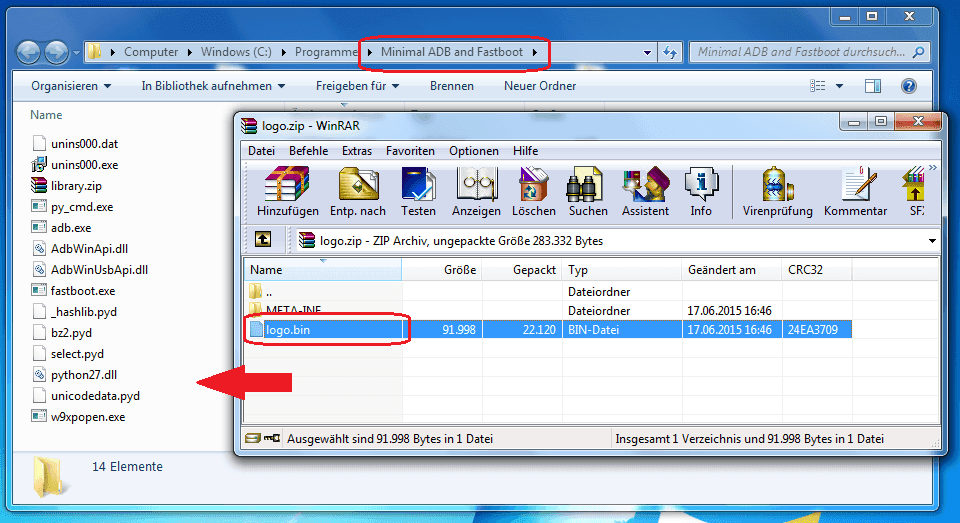Image resolution: width=960 pixels, height=523 pixels.
Task: Click the Entp. nach extract icon
Action: point(358,192)
